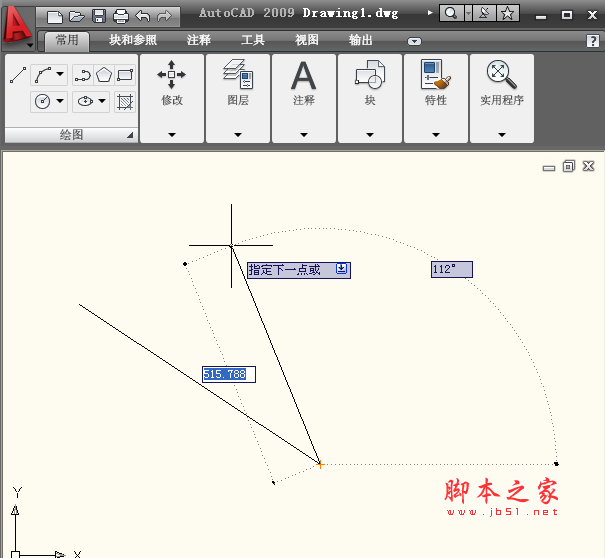Restore the drawing document window
Screen dimensions: 605x558
569,166
